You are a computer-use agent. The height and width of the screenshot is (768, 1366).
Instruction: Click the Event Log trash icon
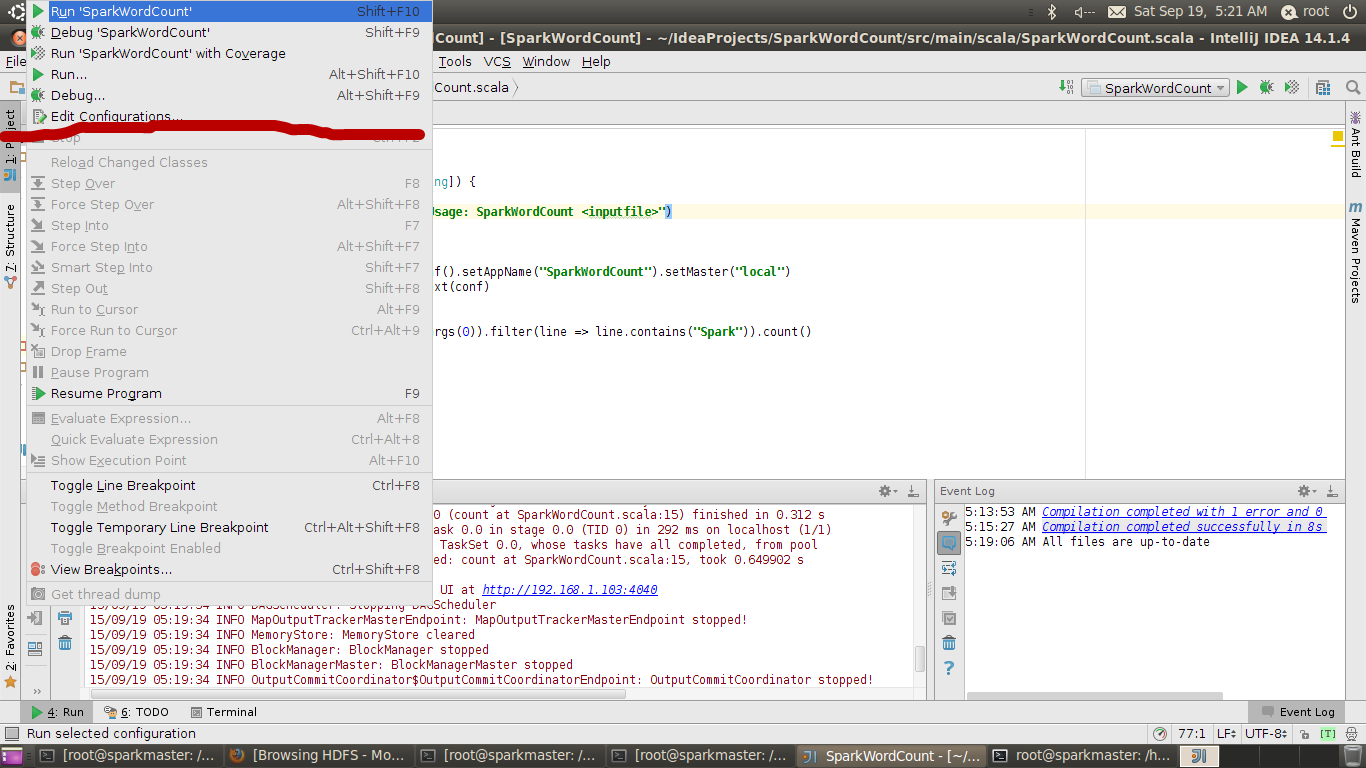[x=949, y=643]
